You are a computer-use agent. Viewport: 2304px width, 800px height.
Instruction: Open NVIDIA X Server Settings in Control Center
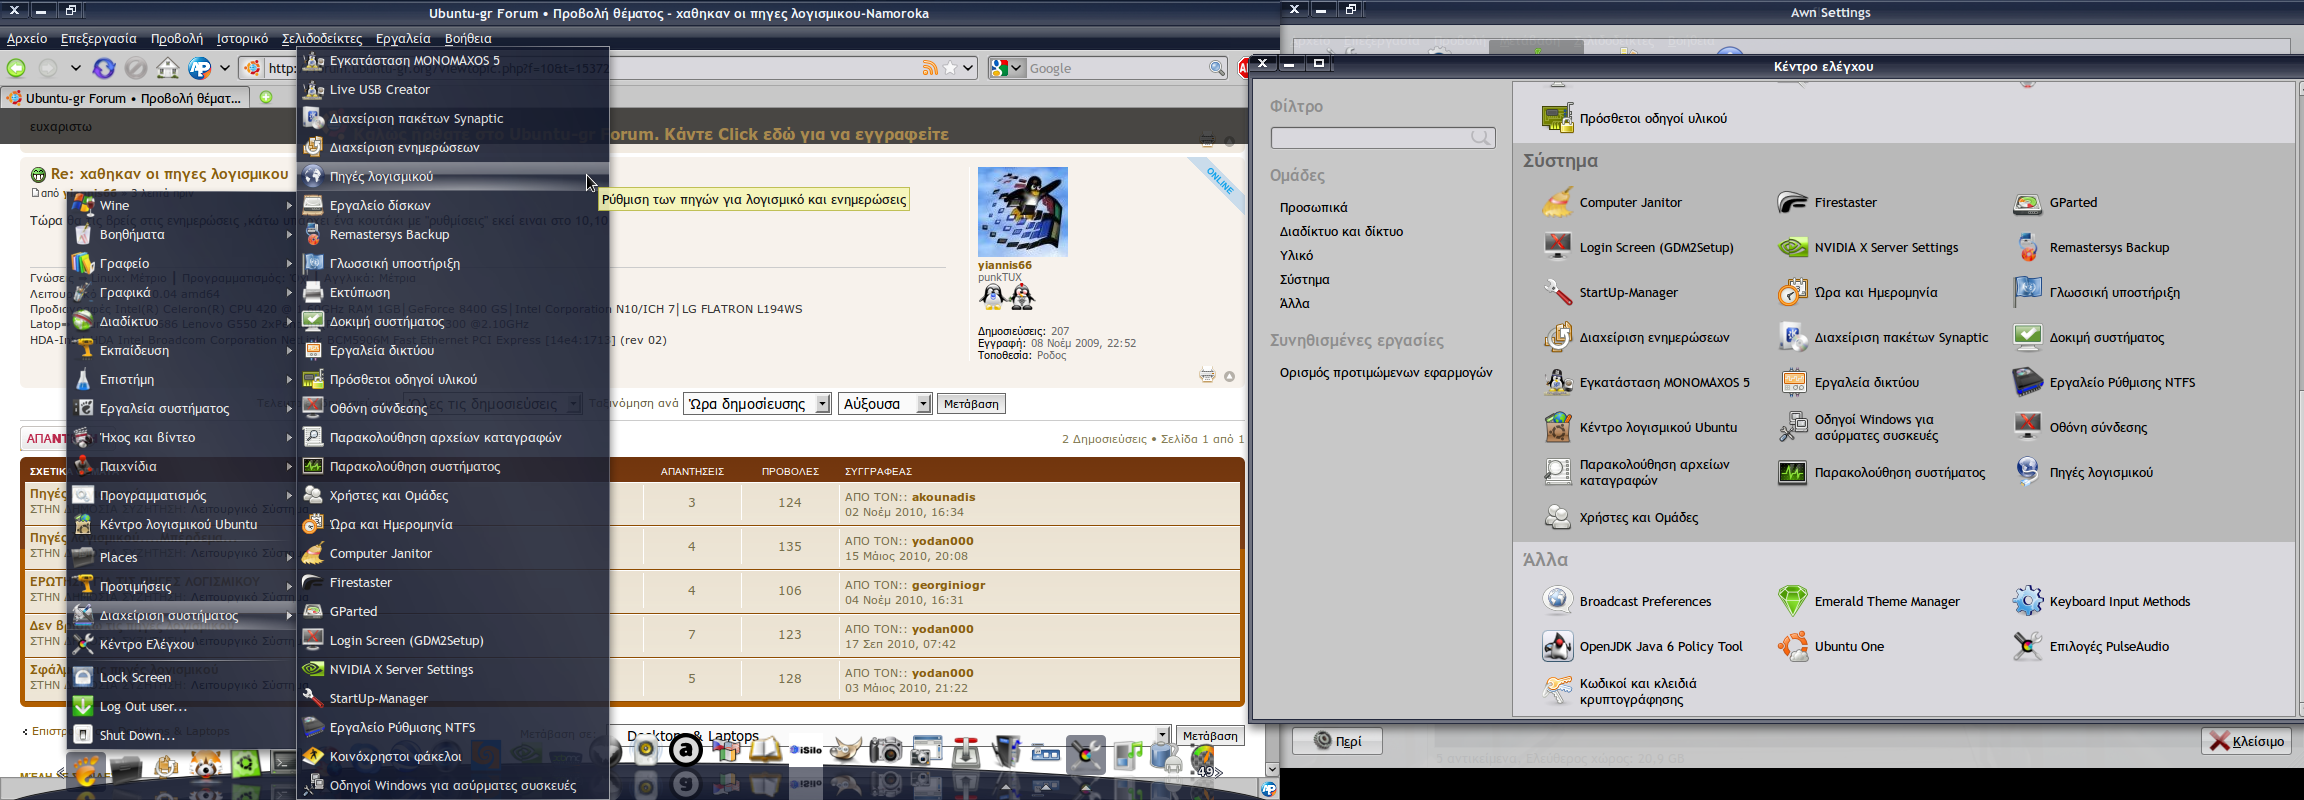point(1868,247)
